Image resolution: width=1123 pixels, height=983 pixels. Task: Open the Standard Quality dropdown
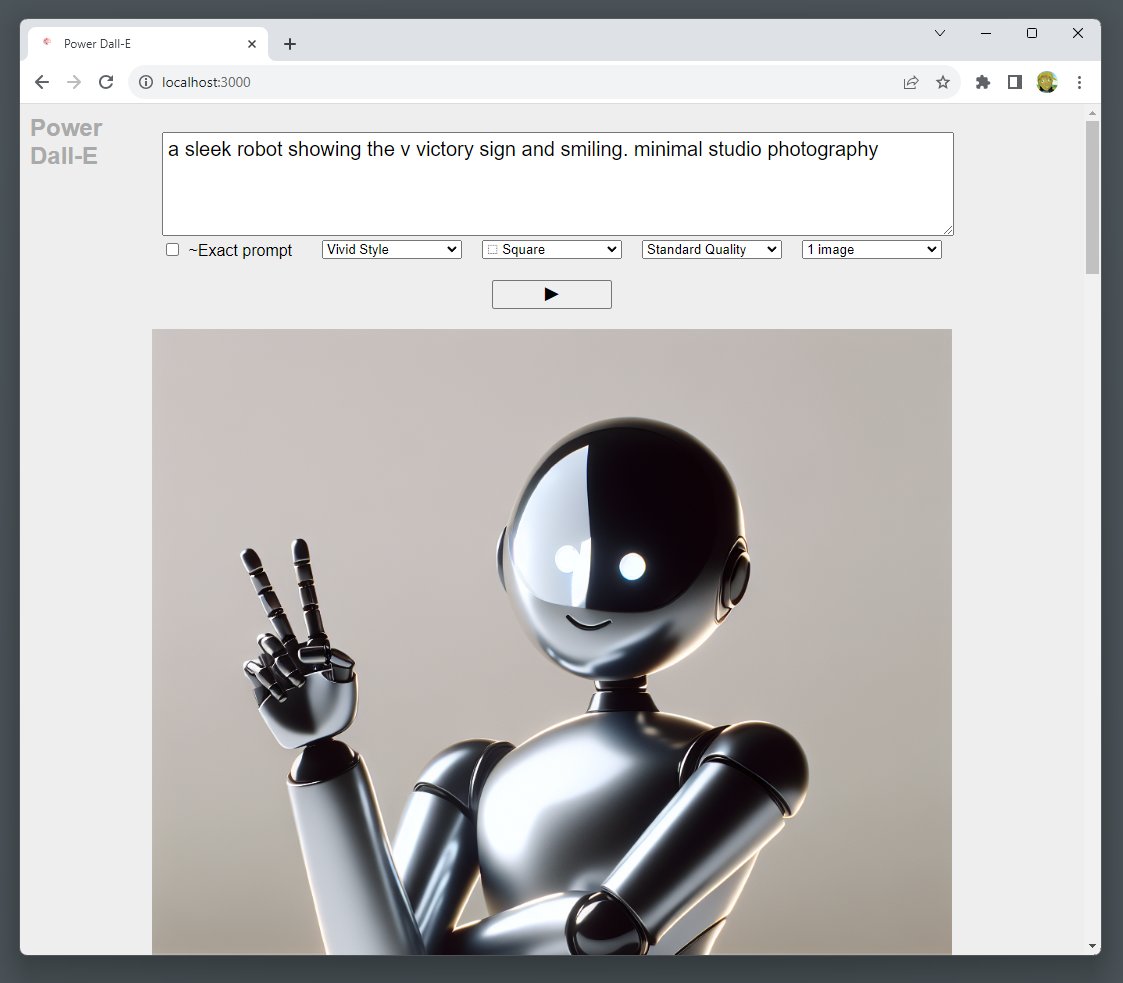(711, 249)
